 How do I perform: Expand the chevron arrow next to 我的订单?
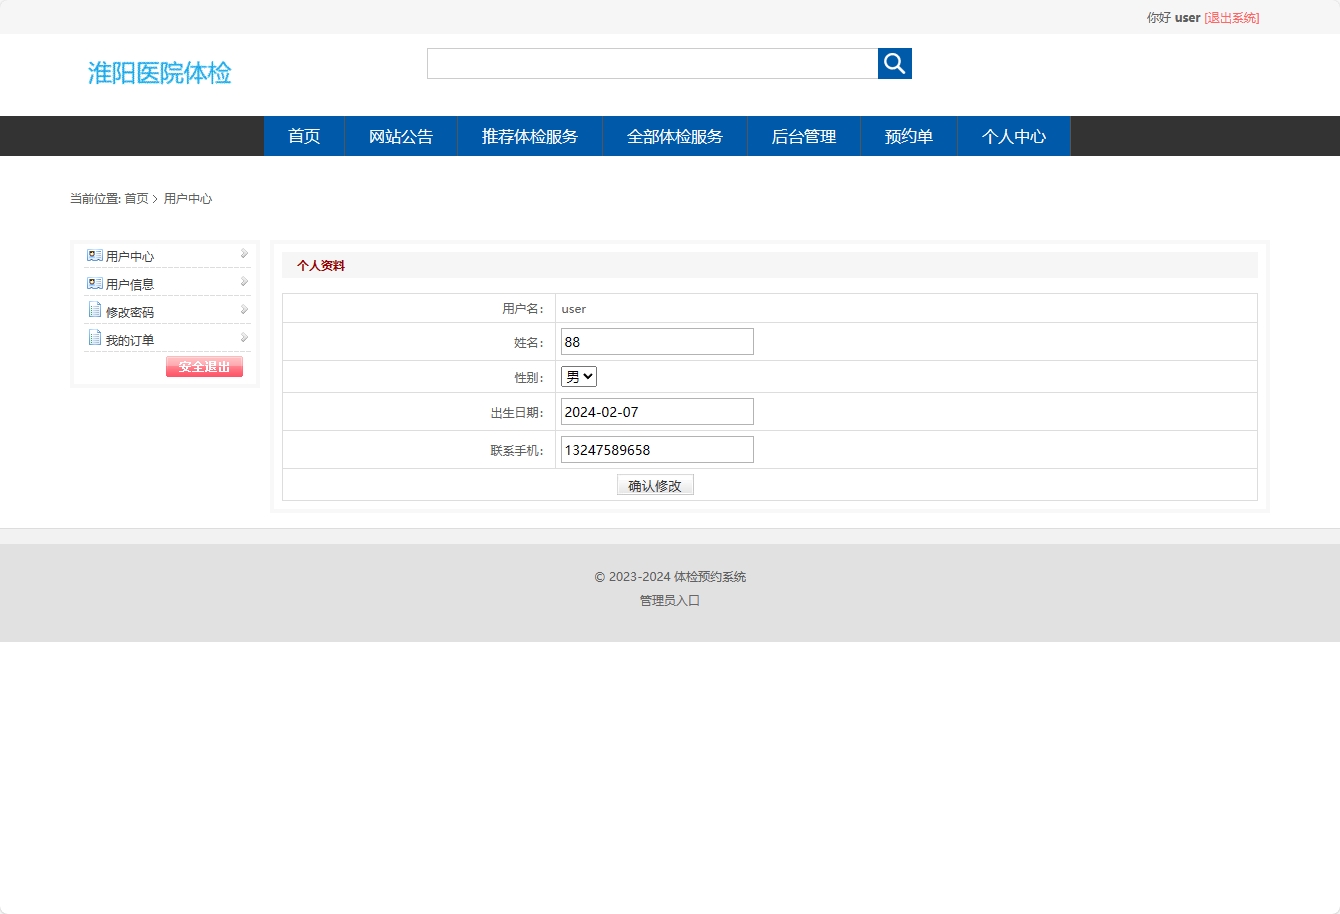(x=242, y=338)
